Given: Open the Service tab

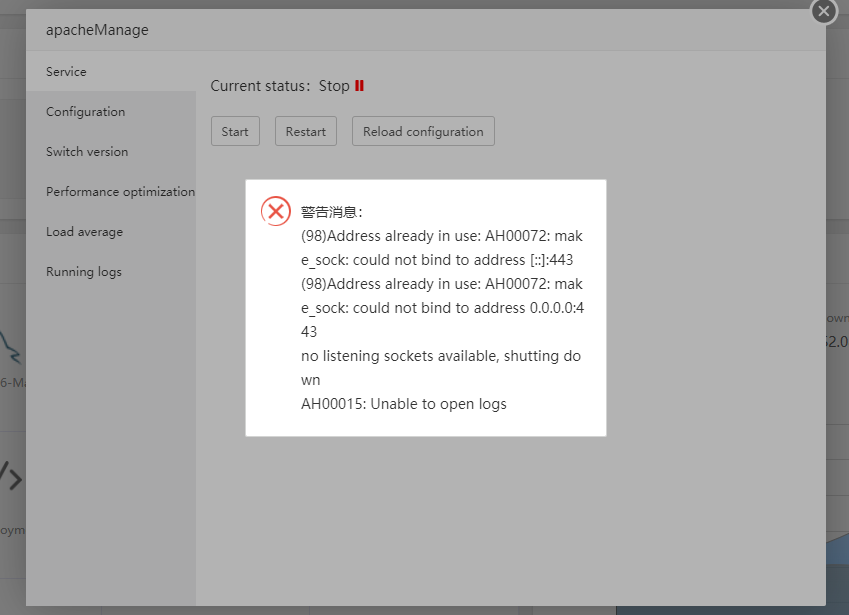Looking at the screenshot, I should (x=111, y=71).
